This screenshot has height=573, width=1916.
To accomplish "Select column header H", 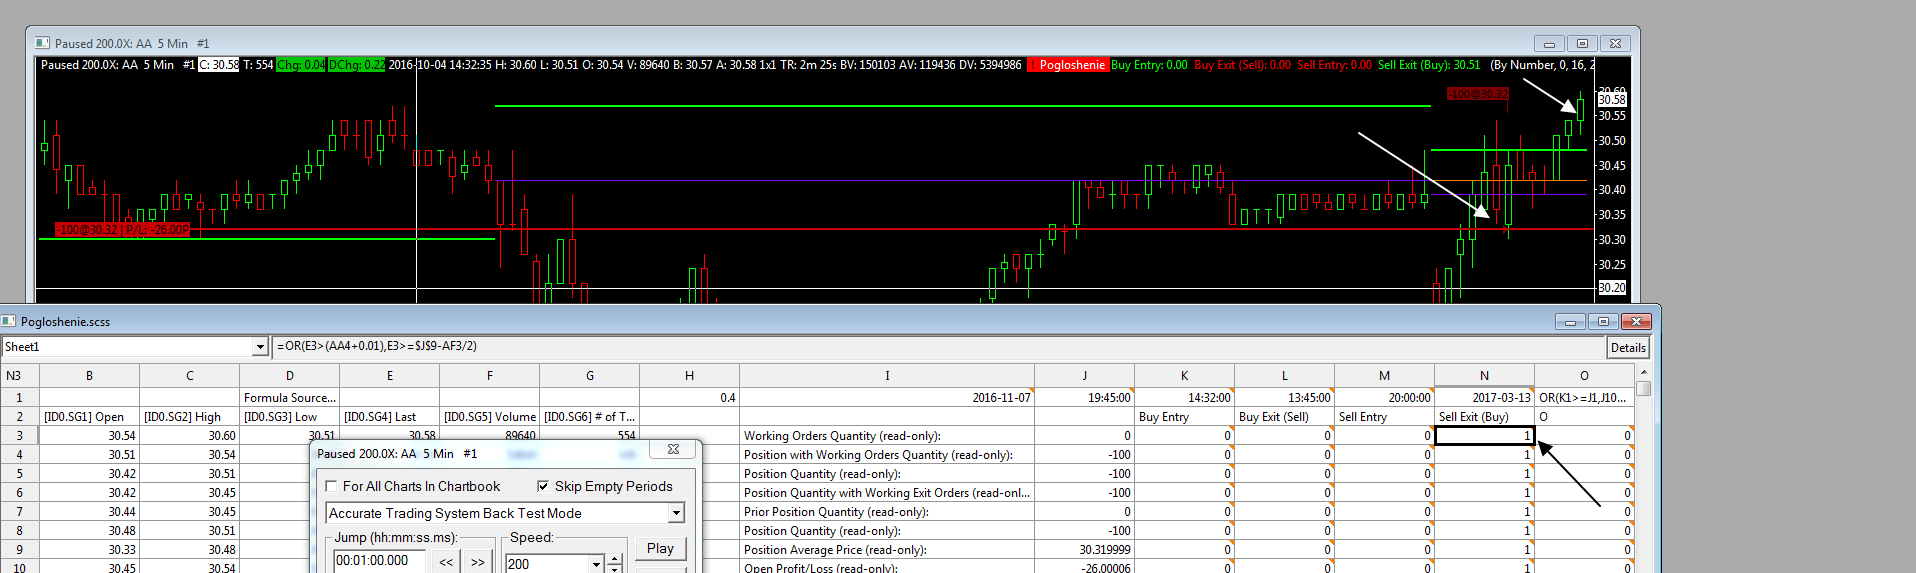I will pos(689,376).
